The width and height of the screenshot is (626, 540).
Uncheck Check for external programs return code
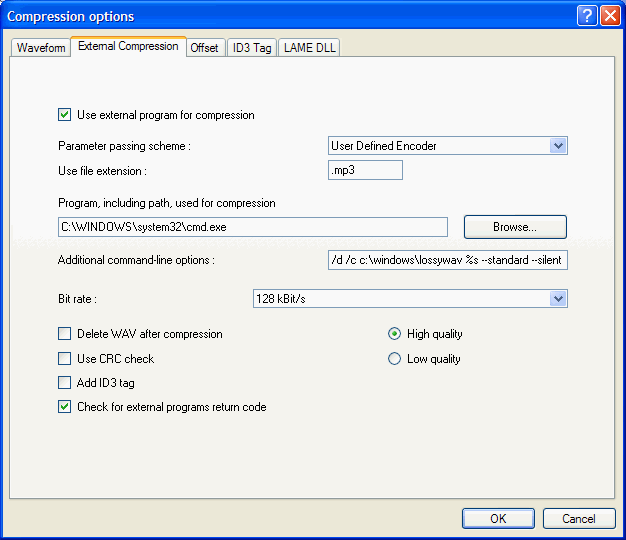click(x=65, y=407)
